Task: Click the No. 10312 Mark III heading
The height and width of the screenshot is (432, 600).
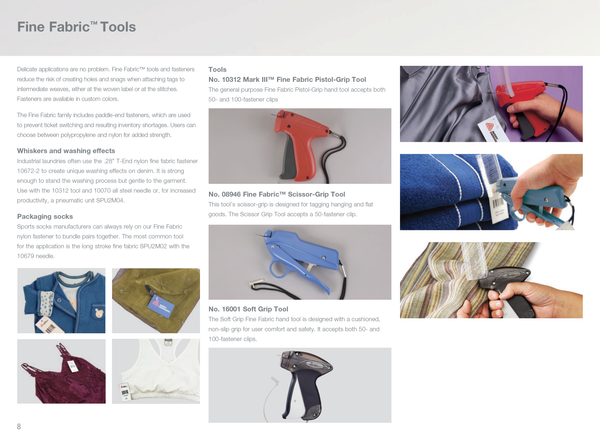Action: [287, 80]
